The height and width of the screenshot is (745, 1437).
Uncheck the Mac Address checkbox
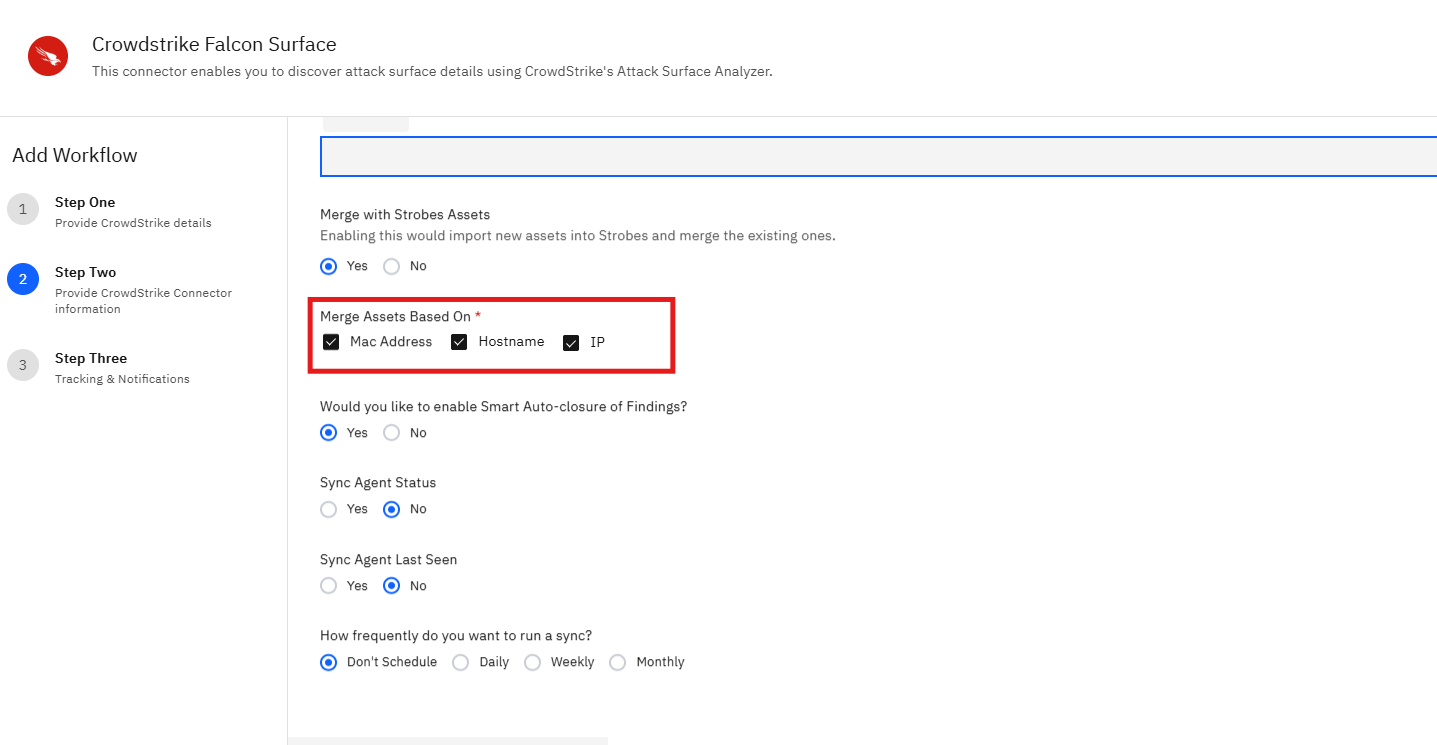331,342
